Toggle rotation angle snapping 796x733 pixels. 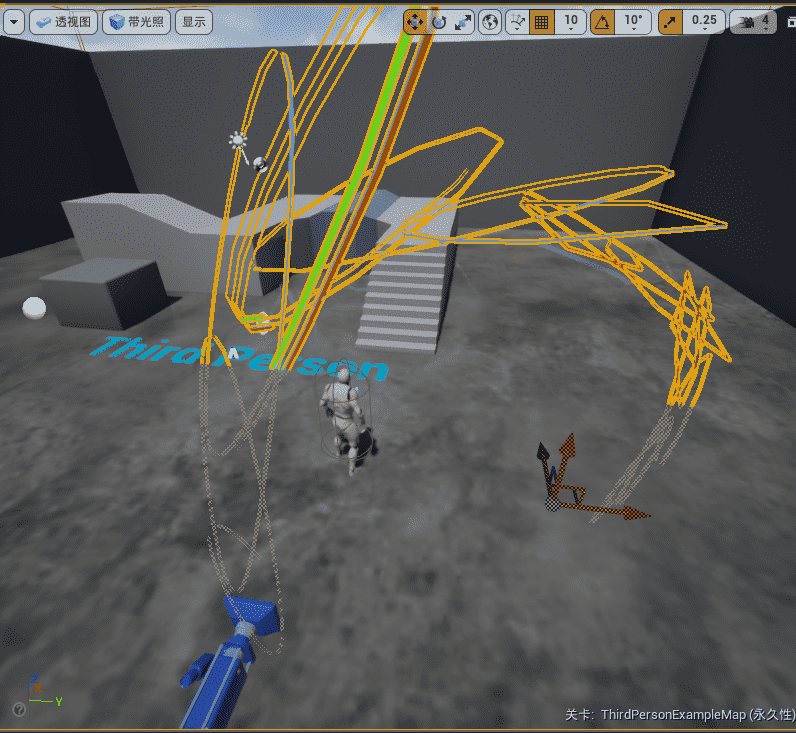[x=604, y=21]
